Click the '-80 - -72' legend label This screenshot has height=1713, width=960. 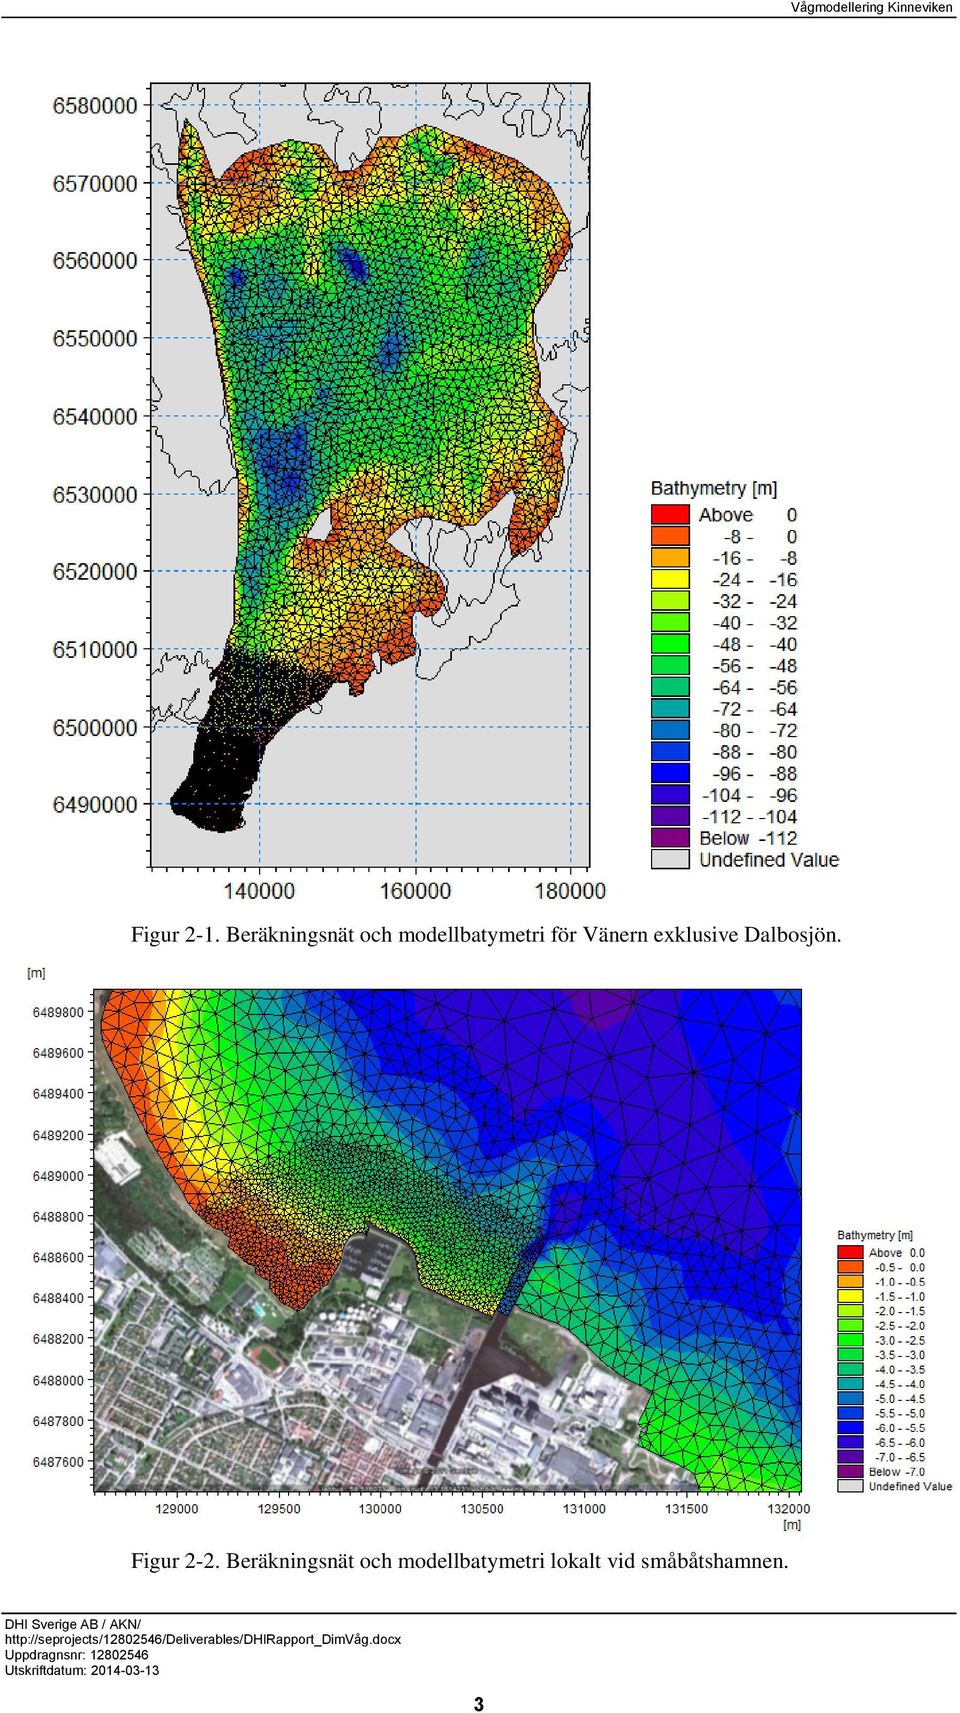coord(755,731)
